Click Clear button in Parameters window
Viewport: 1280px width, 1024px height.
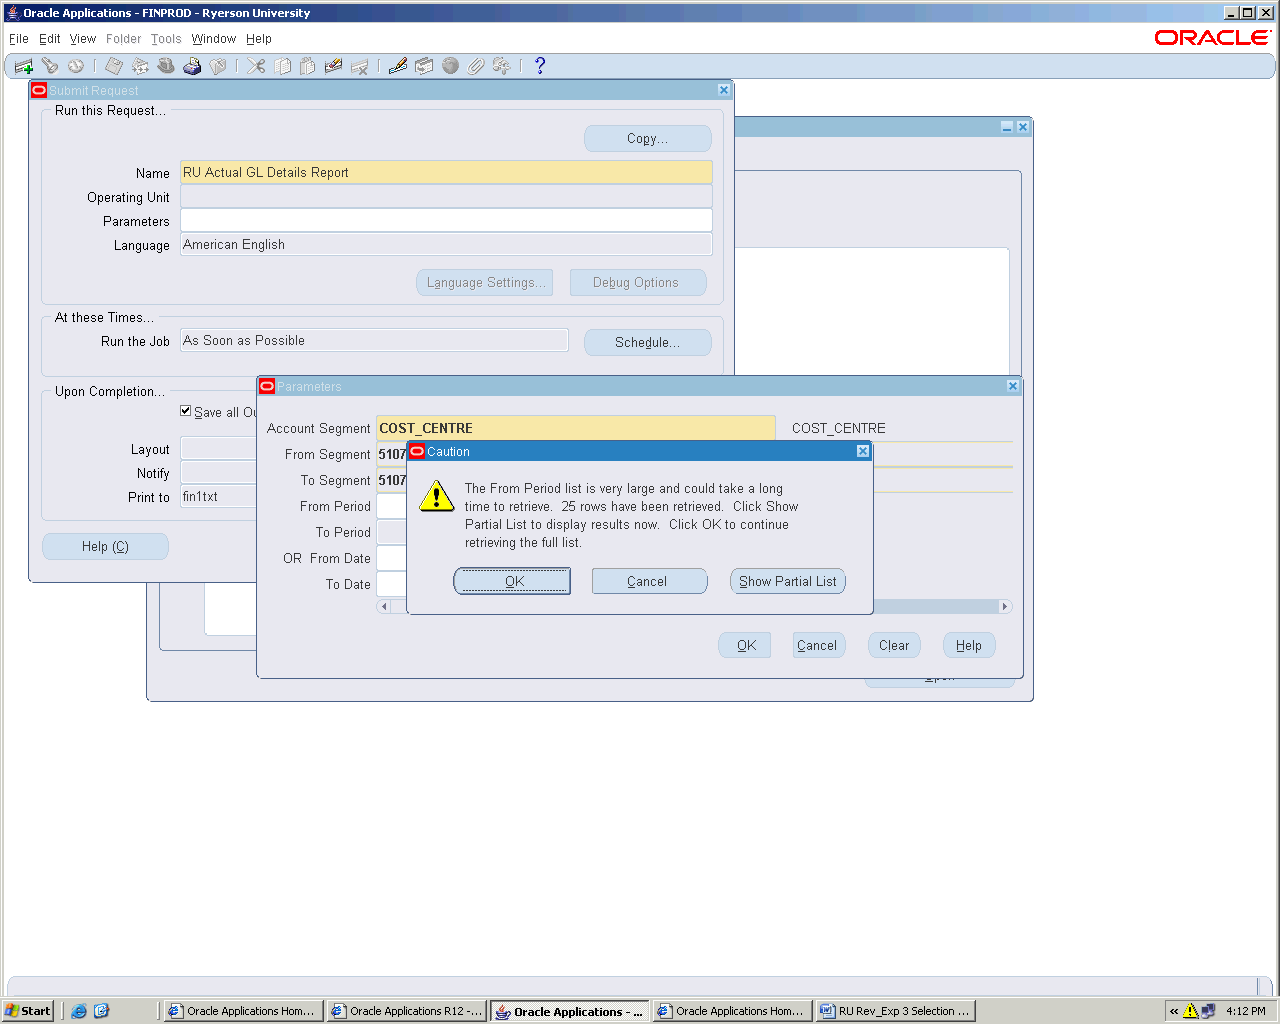[x=893, y=645]
